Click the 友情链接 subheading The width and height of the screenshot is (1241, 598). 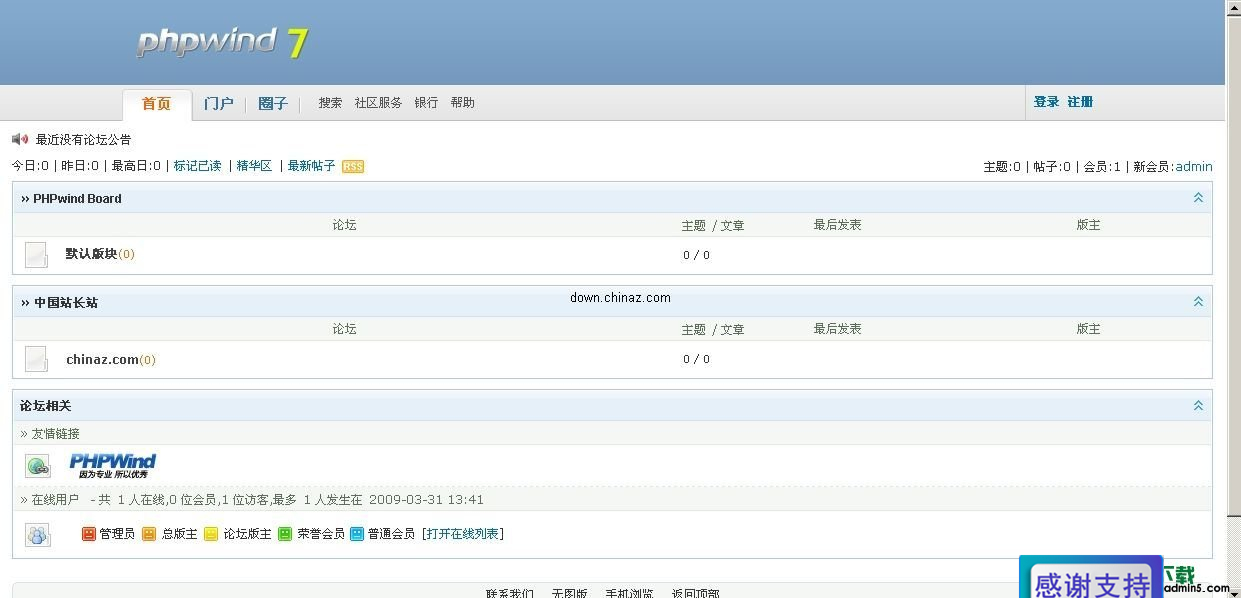tap(56, 434)
